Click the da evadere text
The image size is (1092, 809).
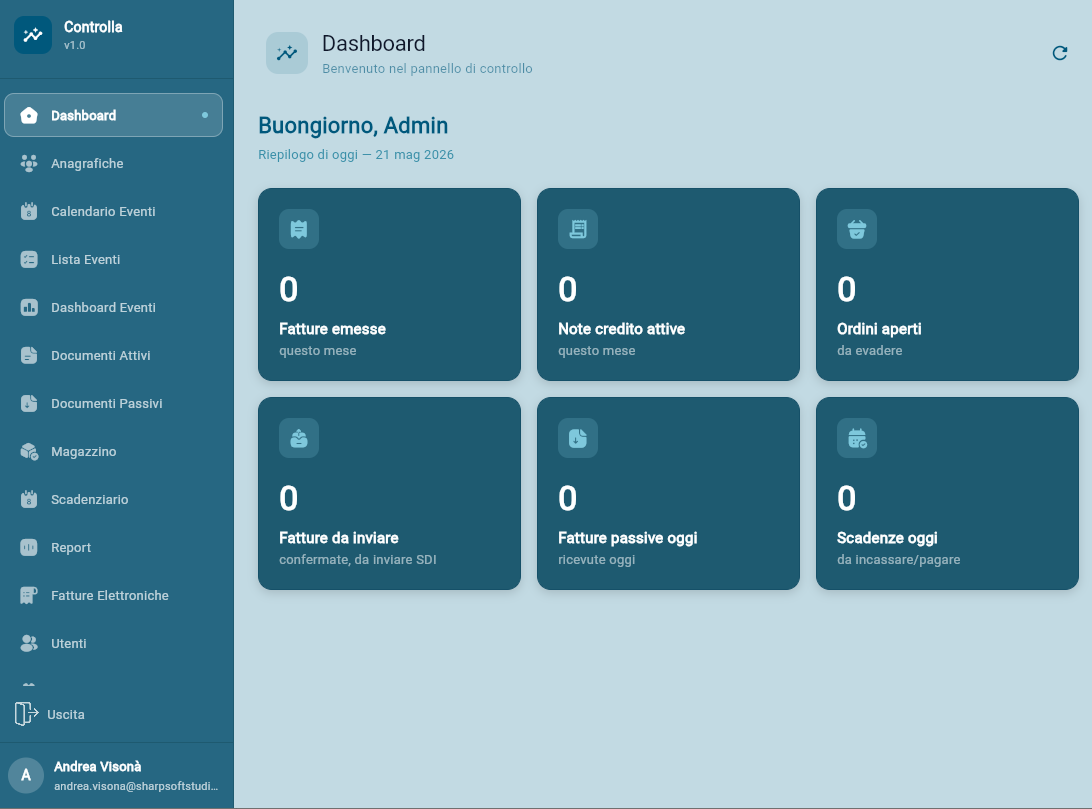coord(869,351)
